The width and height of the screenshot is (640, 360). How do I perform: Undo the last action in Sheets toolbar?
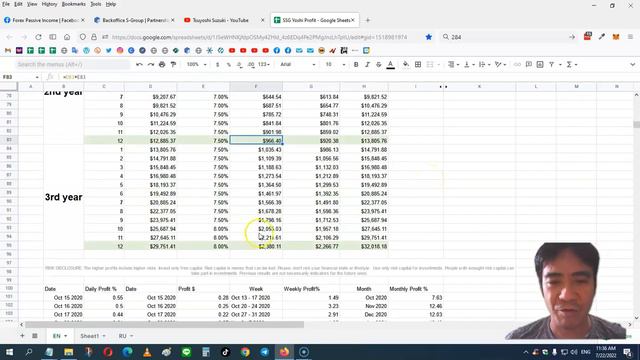(139, 64)
